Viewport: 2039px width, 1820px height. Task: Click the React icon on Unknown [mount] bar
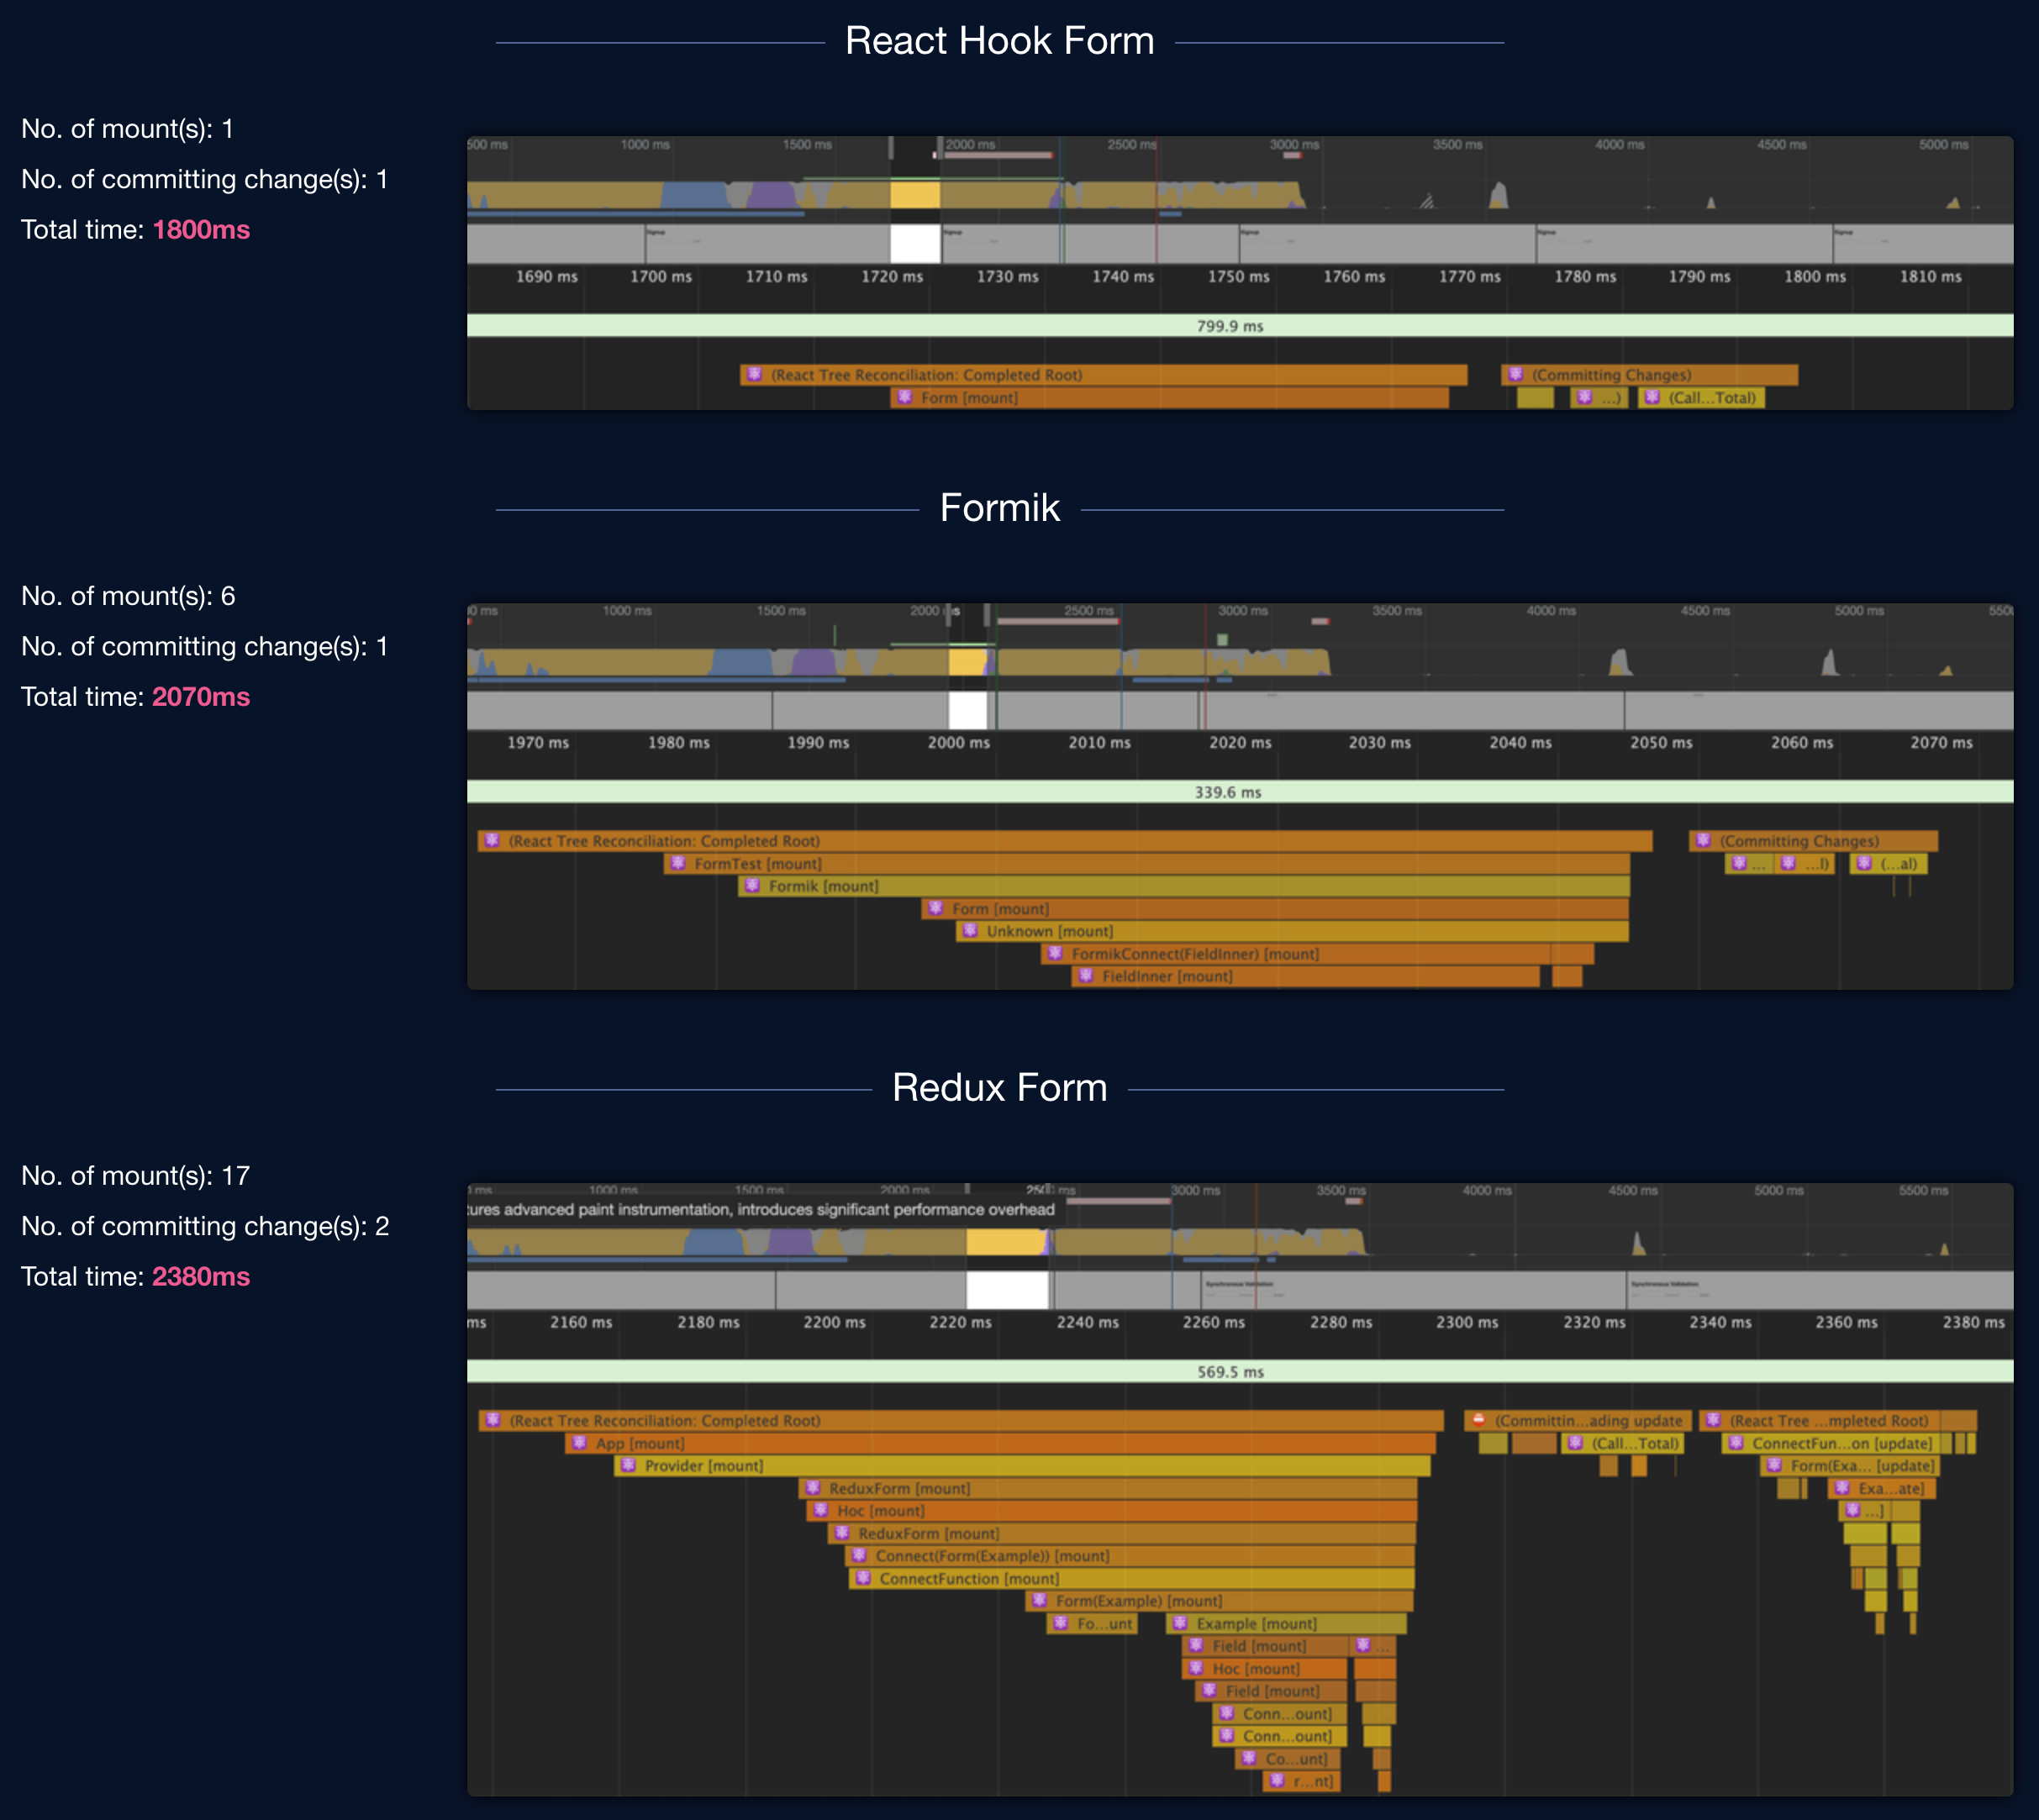click(970, 931)
